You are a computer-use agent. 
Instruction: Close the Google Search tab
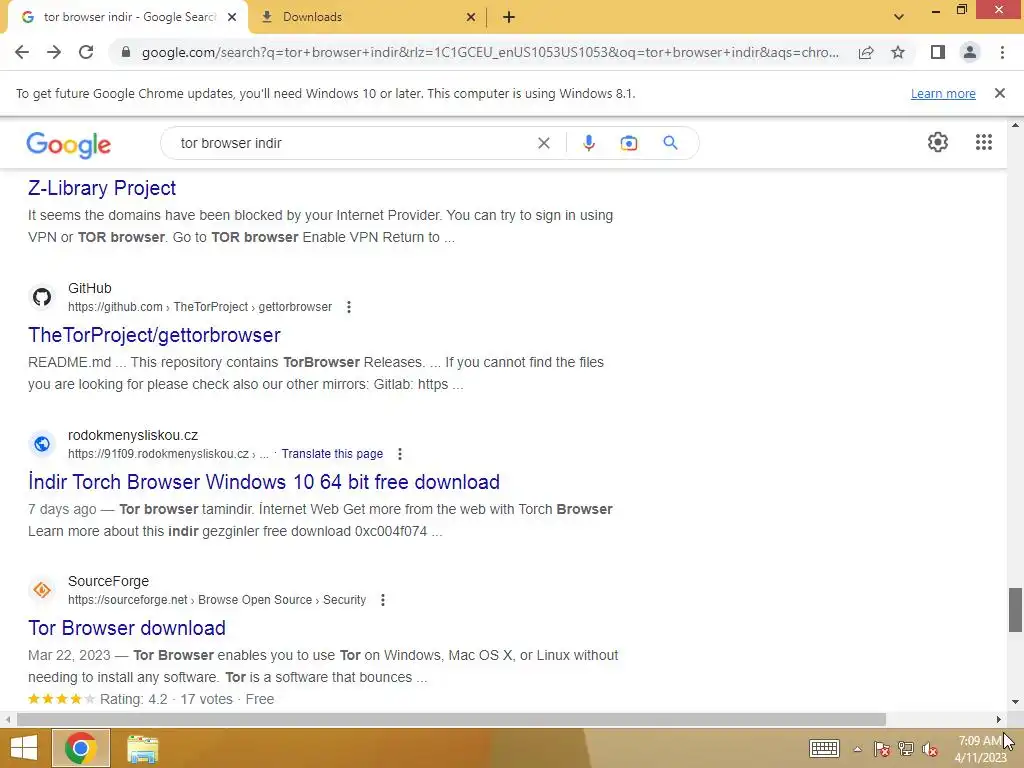(x=232, y=17)
